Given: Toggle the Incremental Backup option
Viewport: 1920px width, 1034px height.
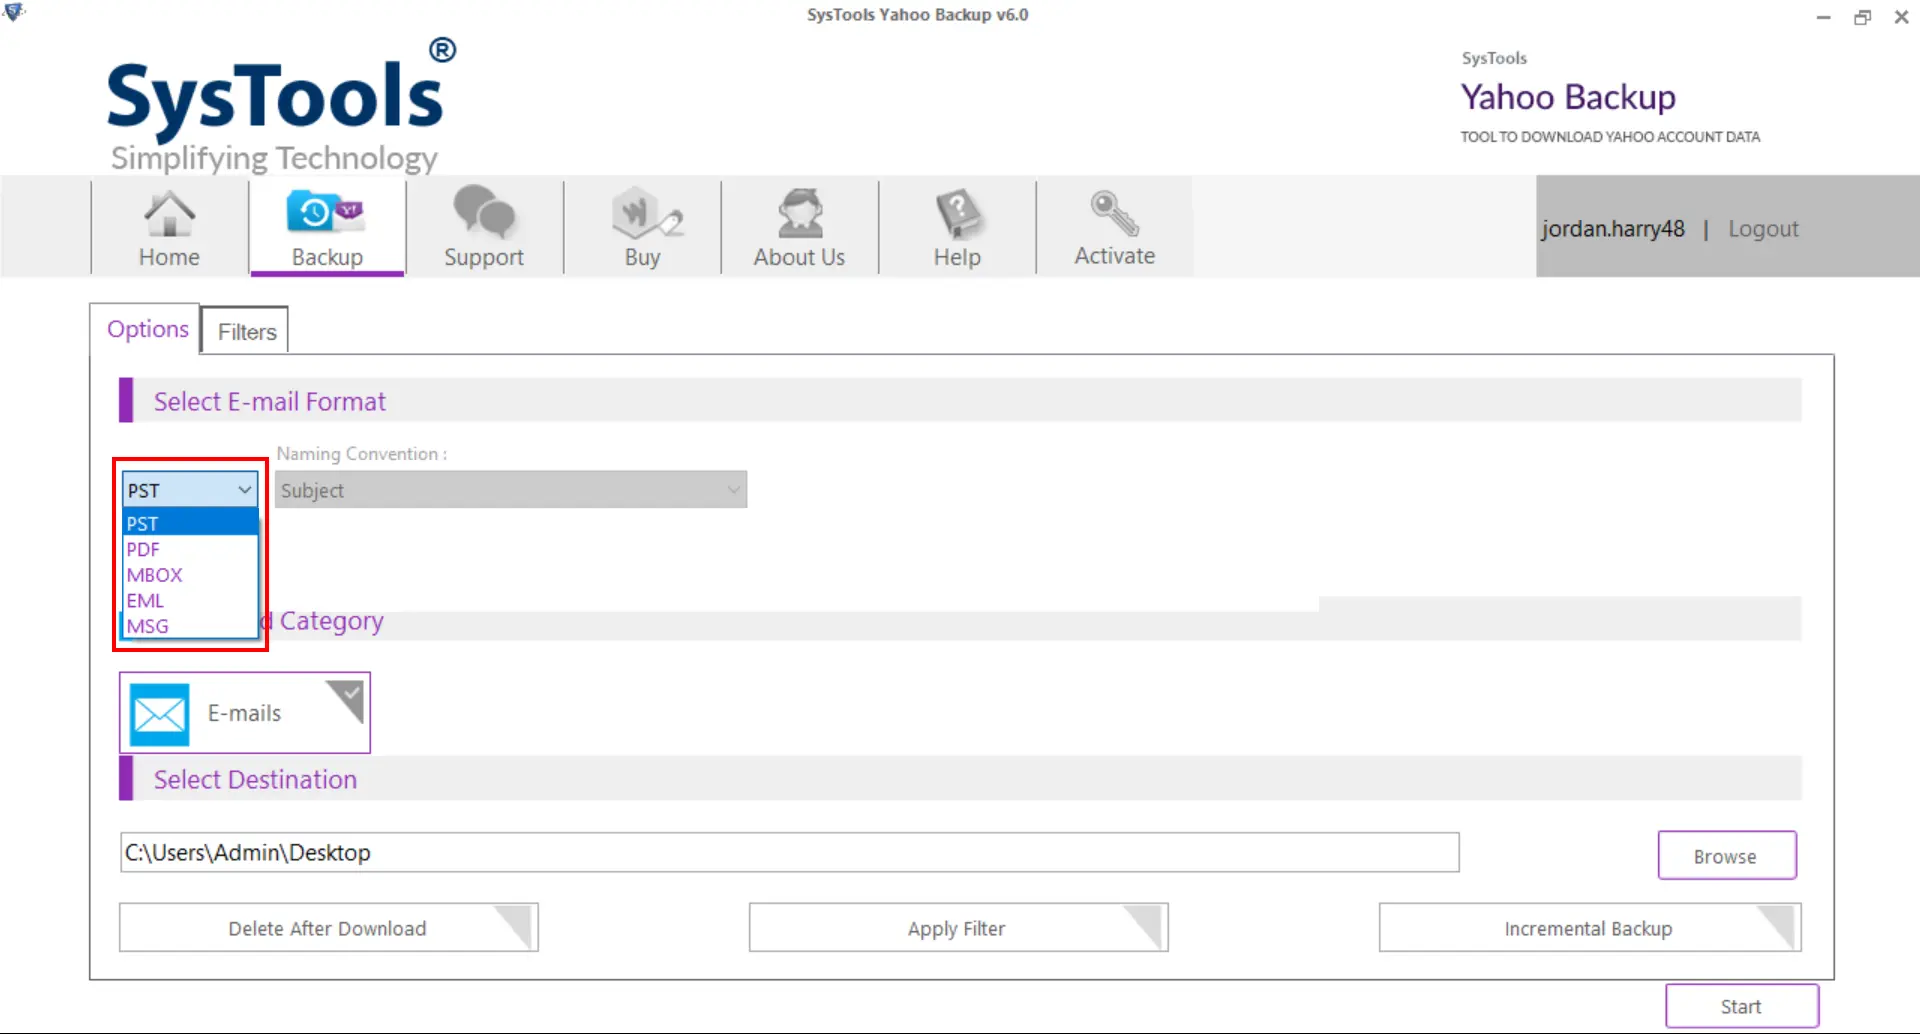Looking at the screenshot, I should point(1590,928).
